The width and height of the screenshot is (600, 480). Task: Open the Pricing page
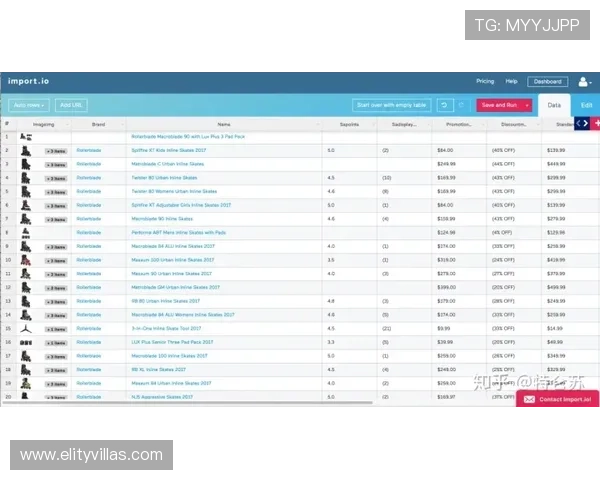pos(485,82)
